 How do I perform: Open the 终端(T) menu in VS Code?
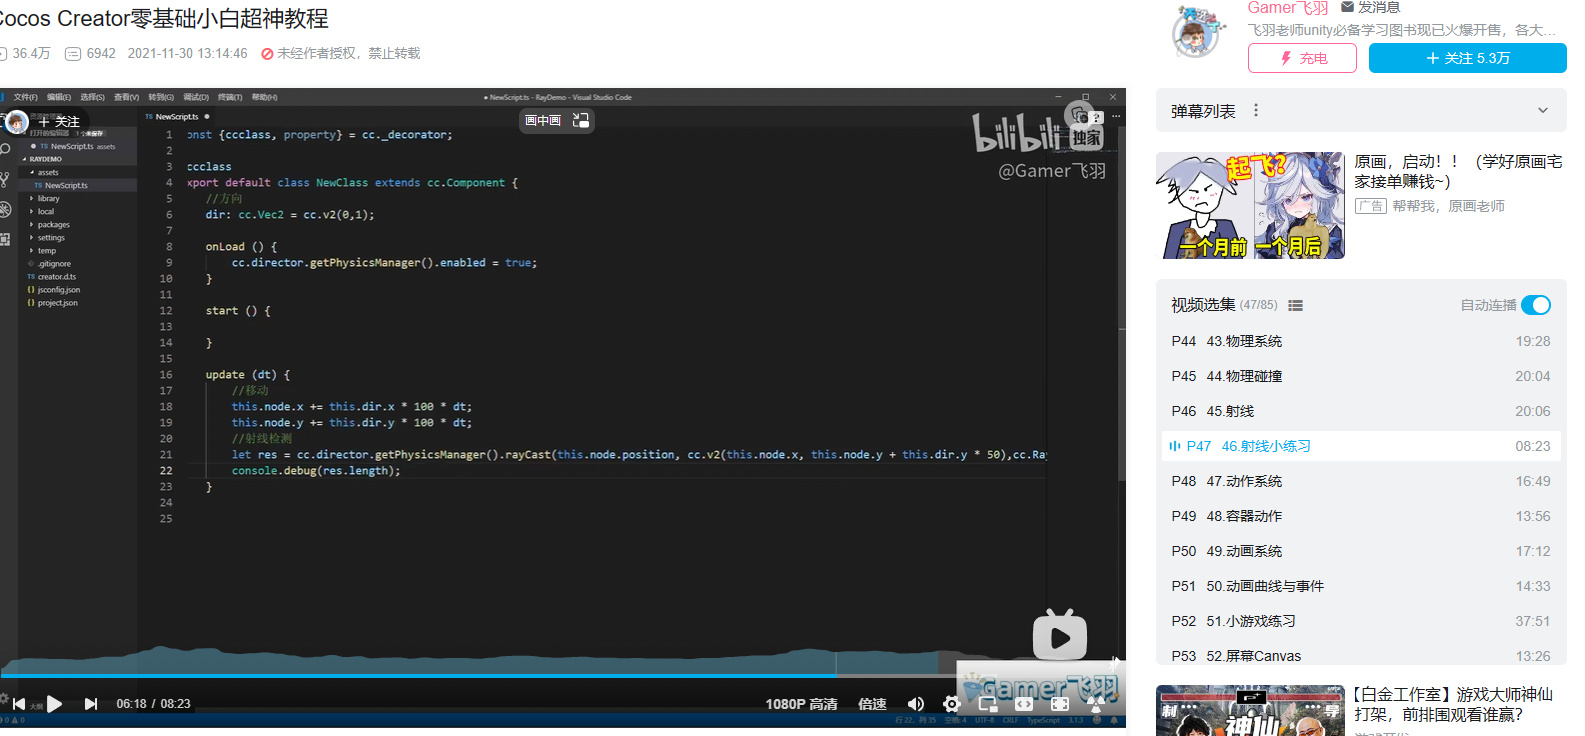(x=231, y=97)
